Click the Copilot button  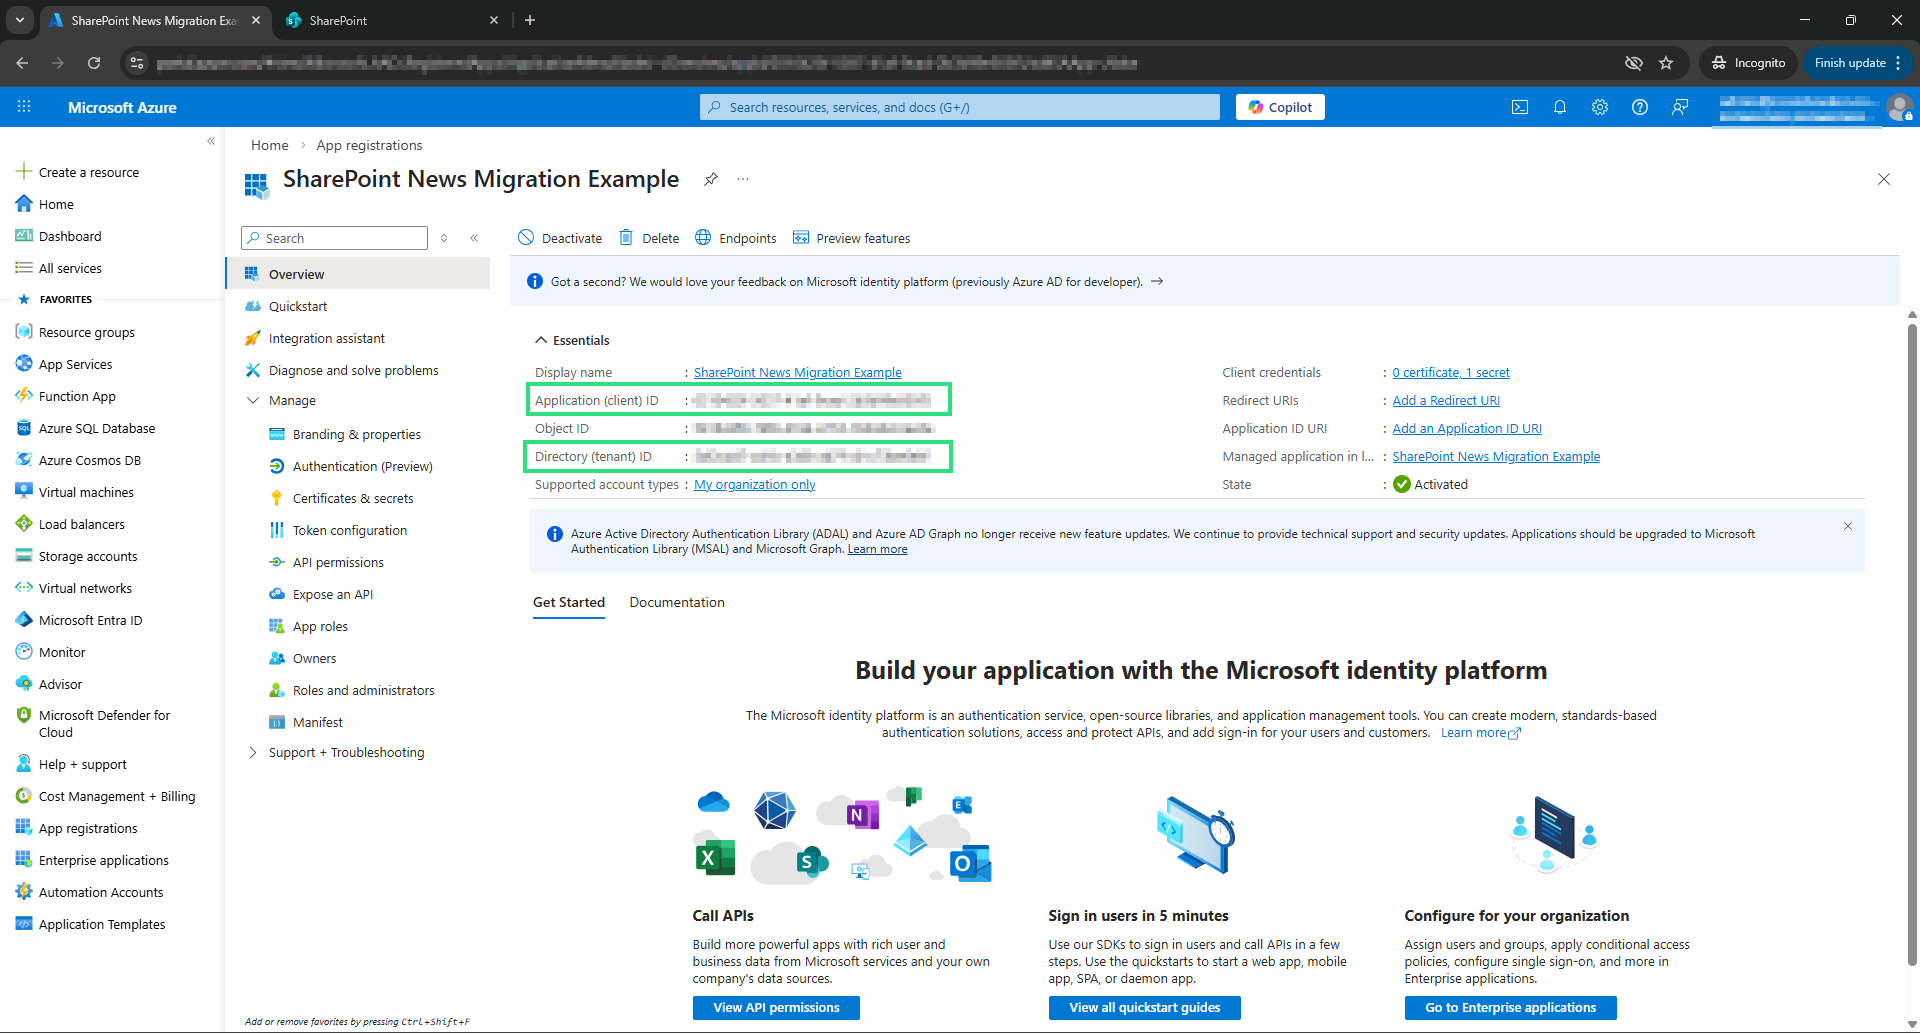point(1280,107)
